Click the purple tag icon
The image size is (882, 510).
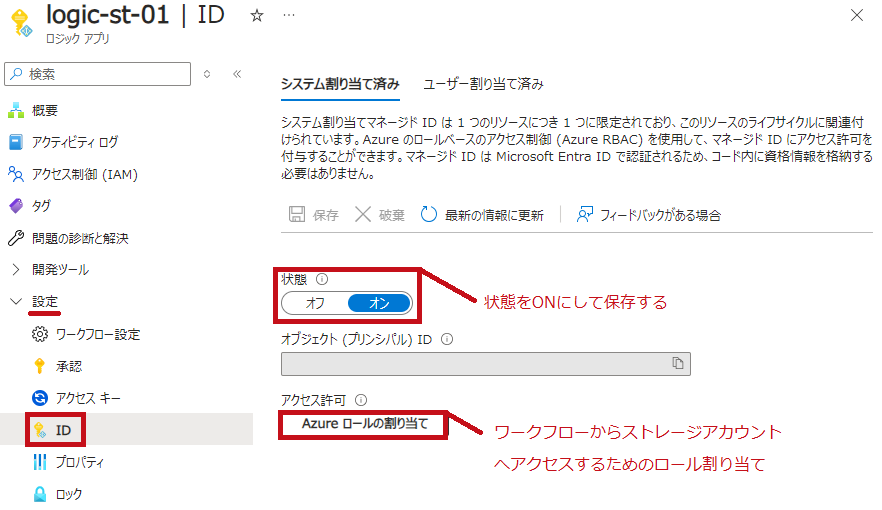click(16, 206)
